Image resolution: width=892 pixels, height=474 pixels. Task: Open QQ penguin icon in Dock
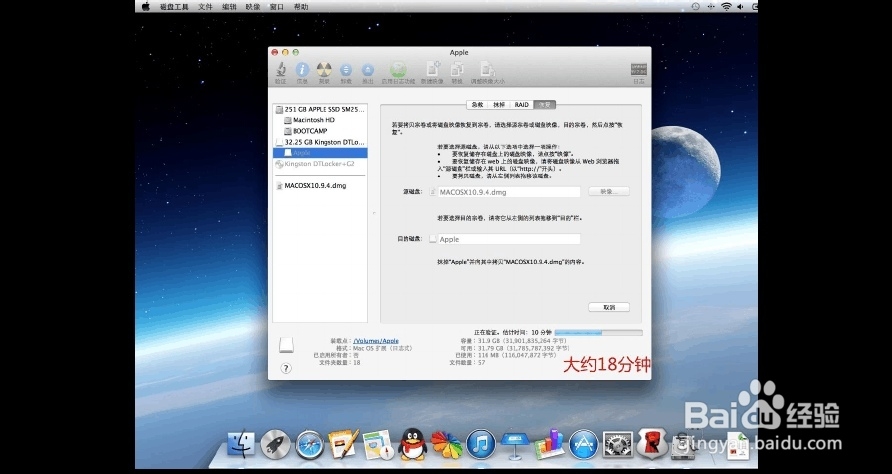click(412, 444)
